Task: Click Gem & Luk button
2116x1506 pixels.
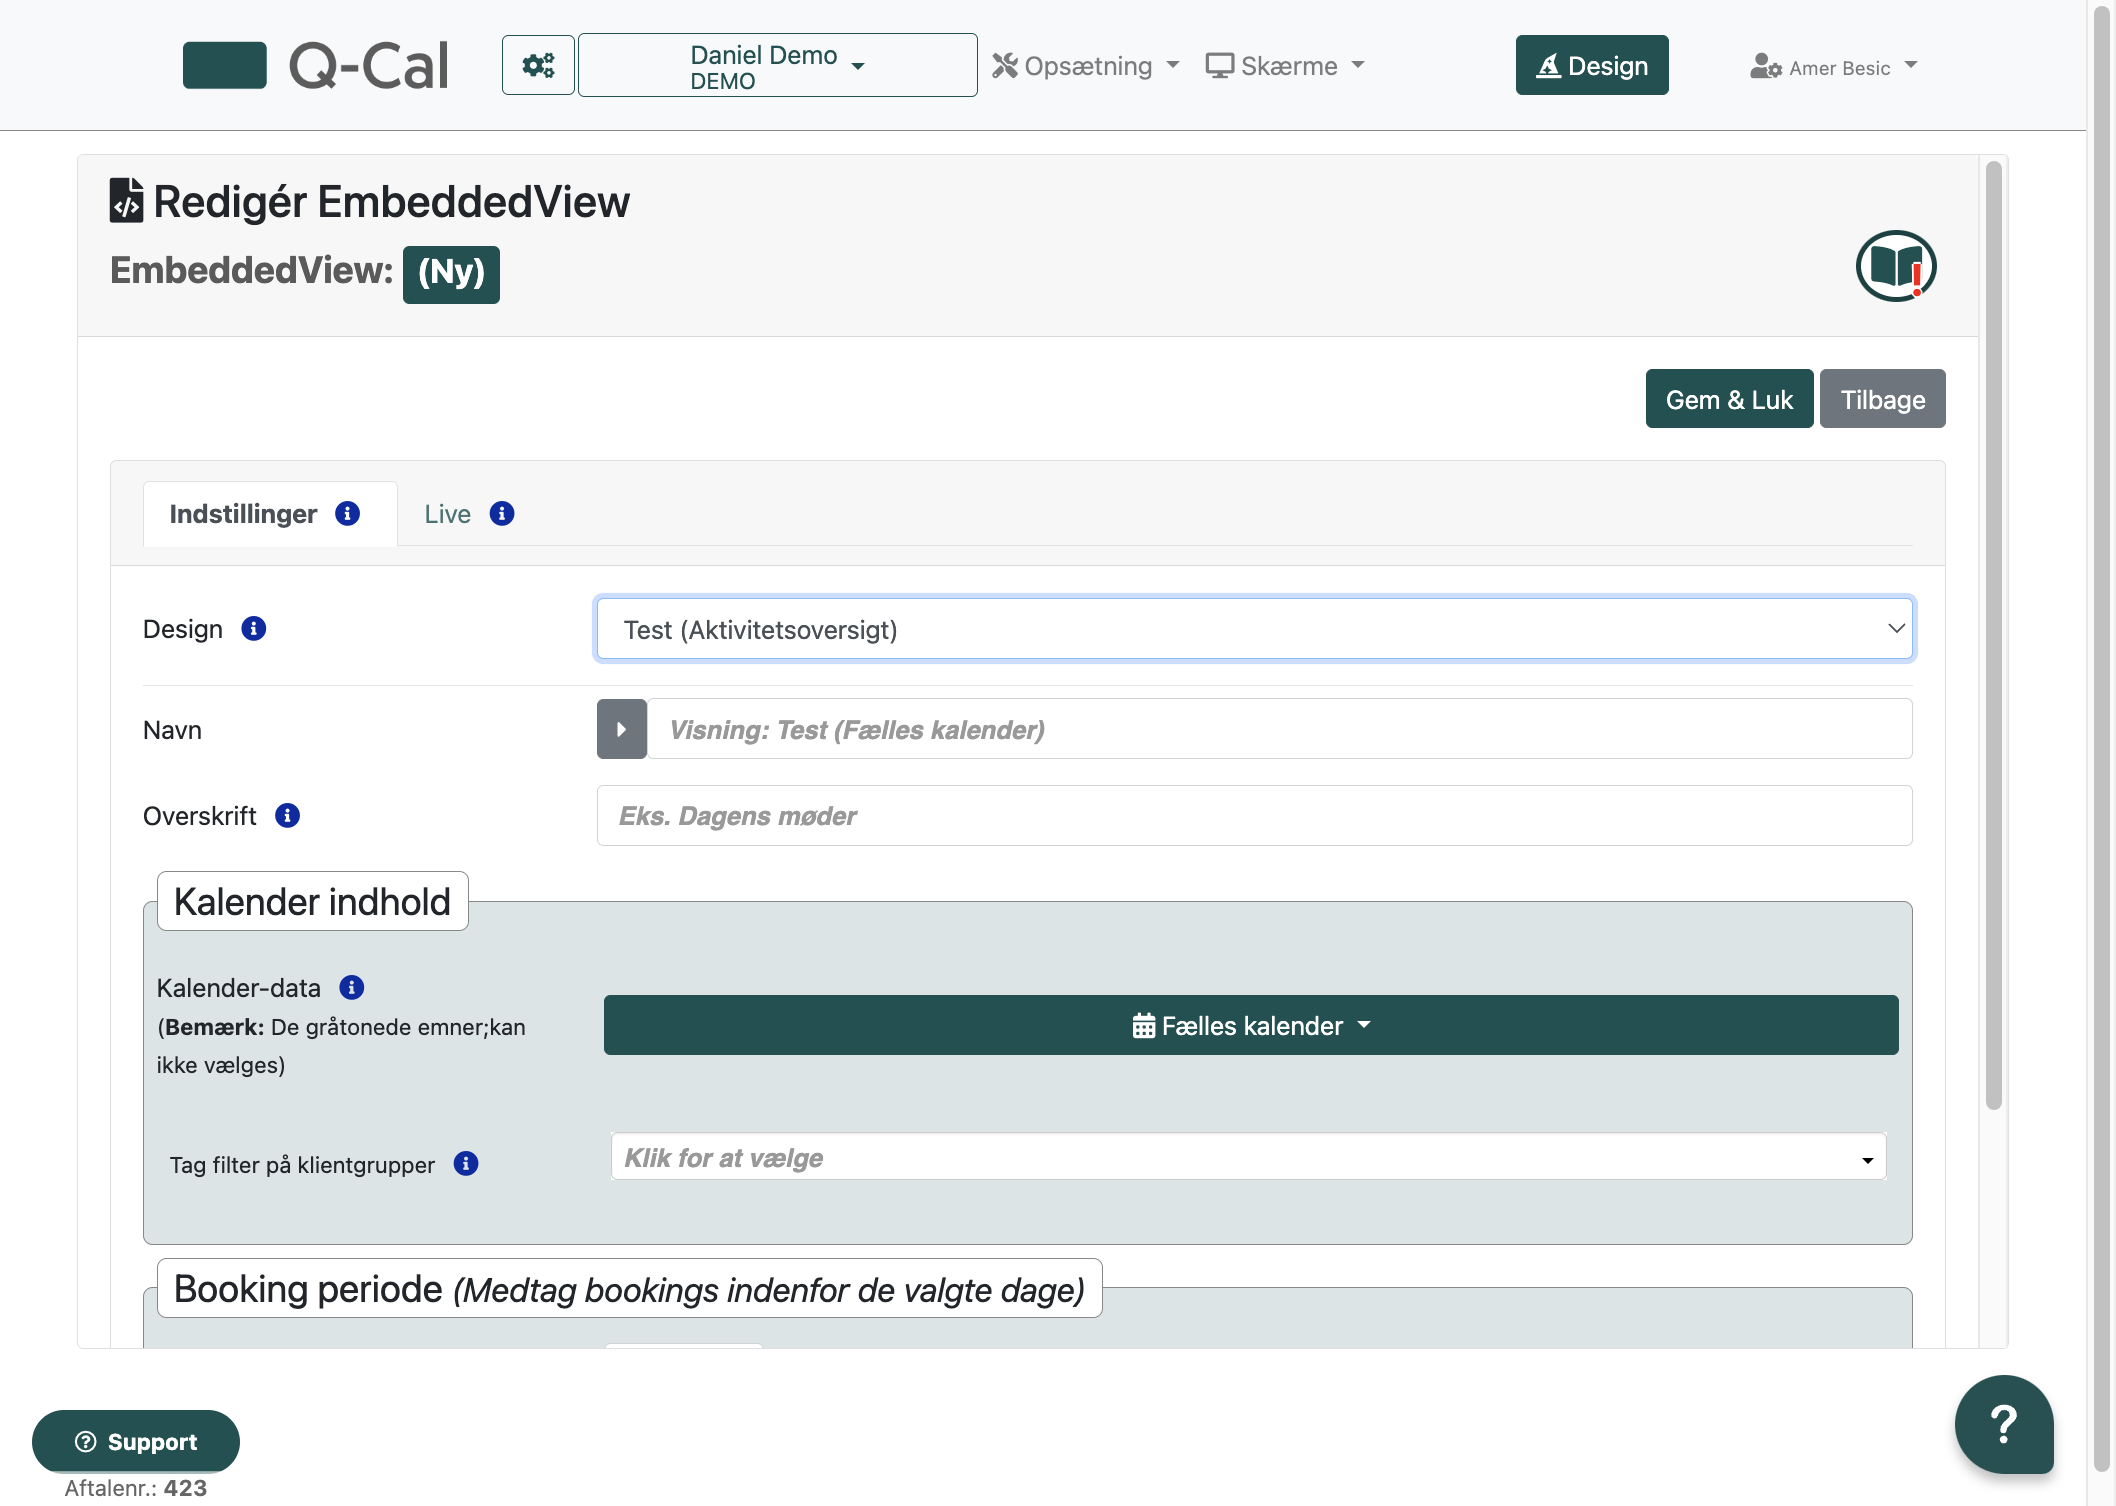Action: tap(1729, 399)
